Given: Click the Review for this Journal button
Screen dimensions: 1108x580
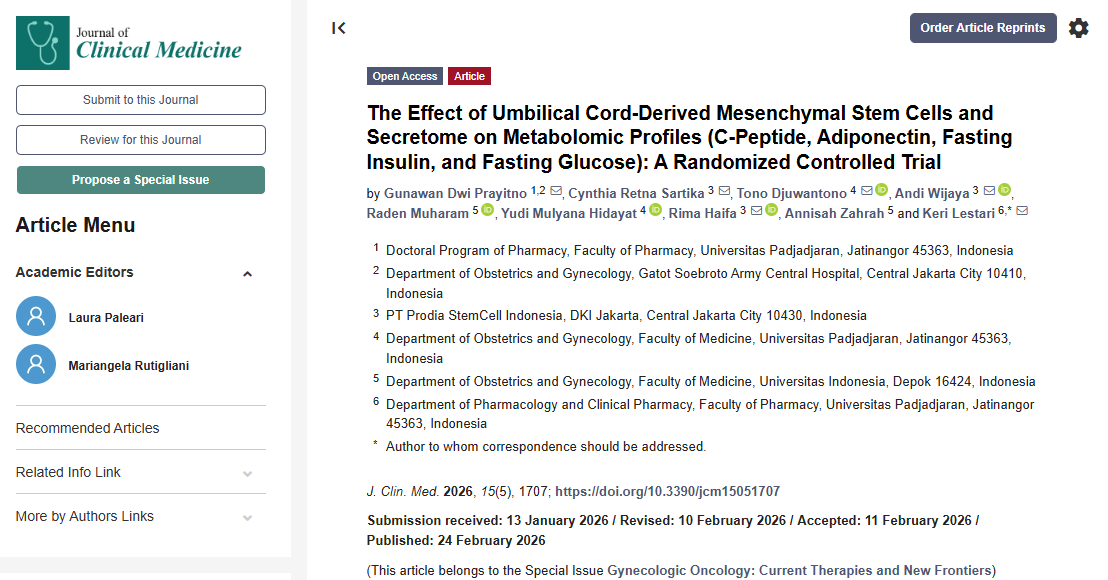Looking at the screenshot, I should (x=141, y=140).
